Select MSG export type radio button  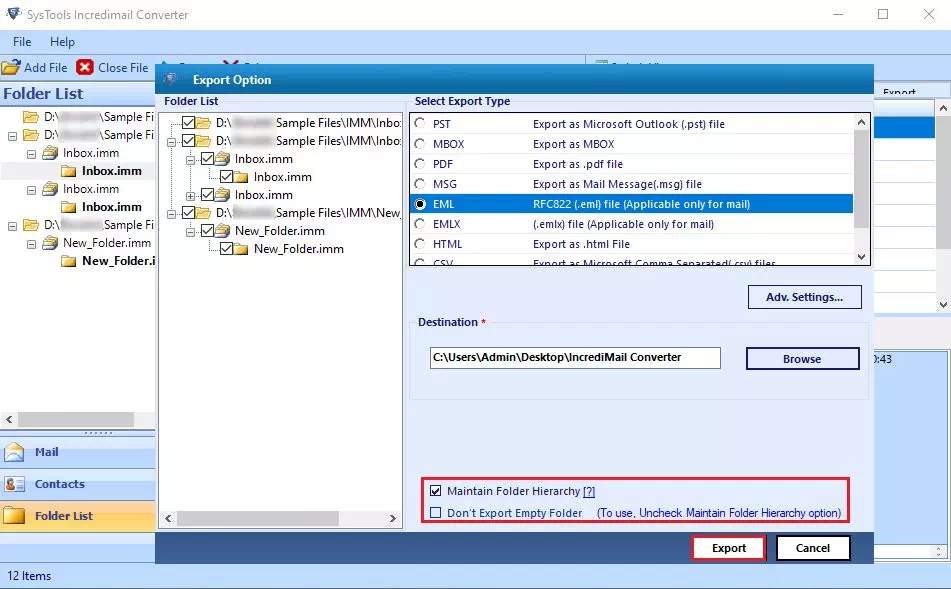420,184
